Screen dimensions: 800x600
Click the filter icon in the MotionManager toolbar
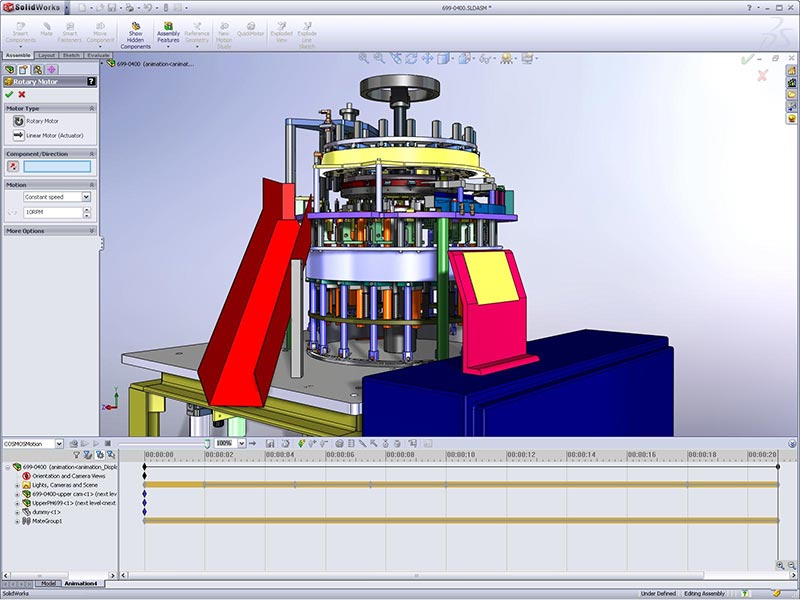pyautogui.click(x=76, y=454)
